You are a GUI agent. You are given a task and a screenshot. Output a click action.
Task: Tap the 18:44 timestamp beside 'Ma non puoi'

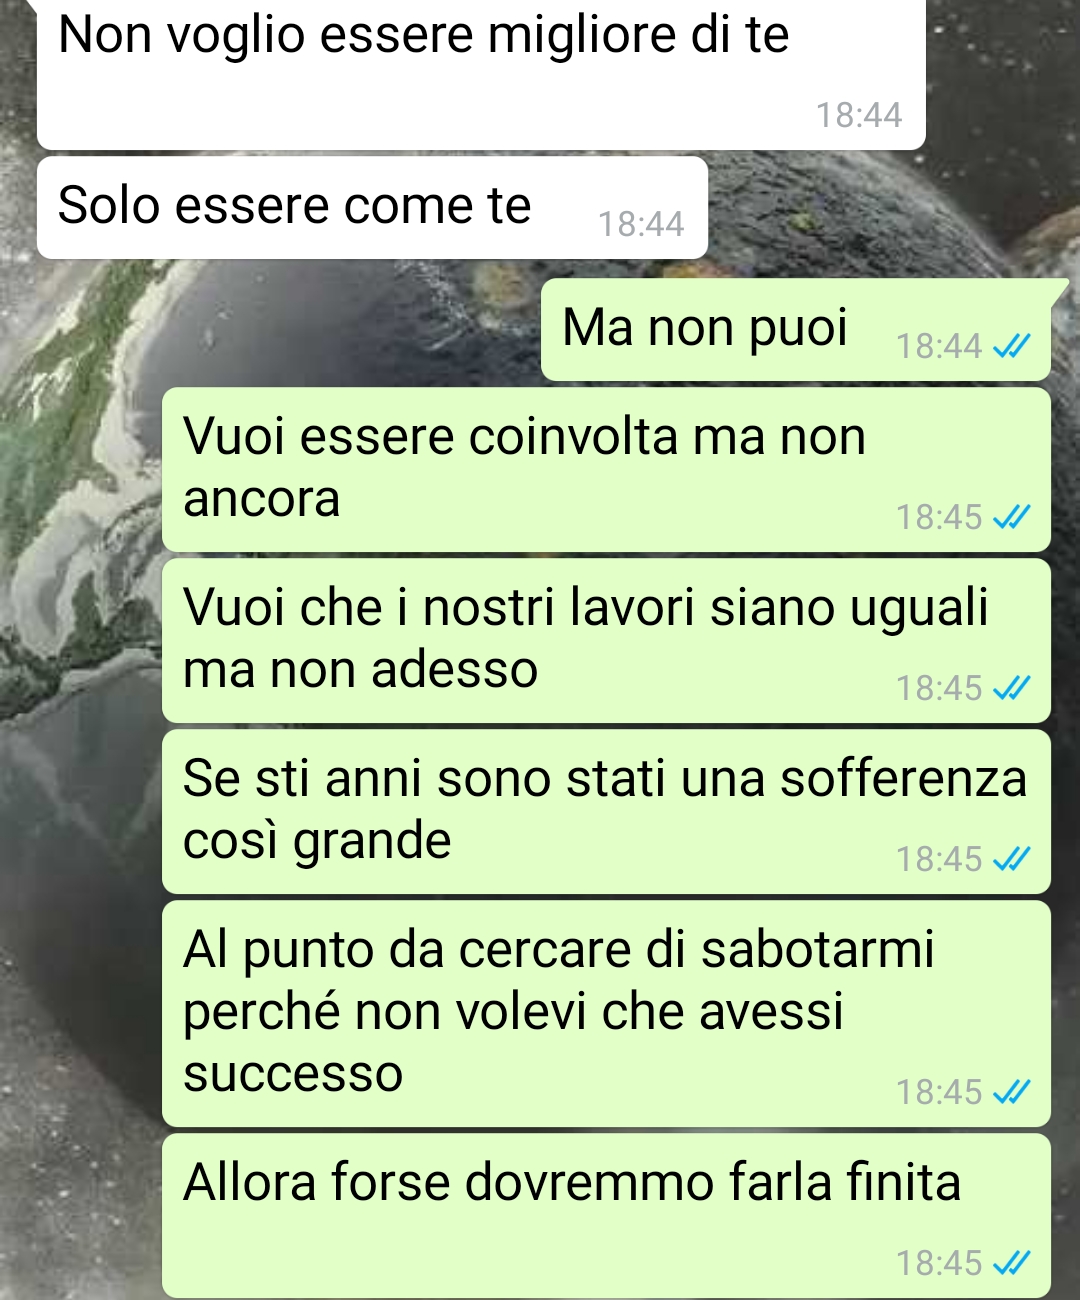click(939, 346)
